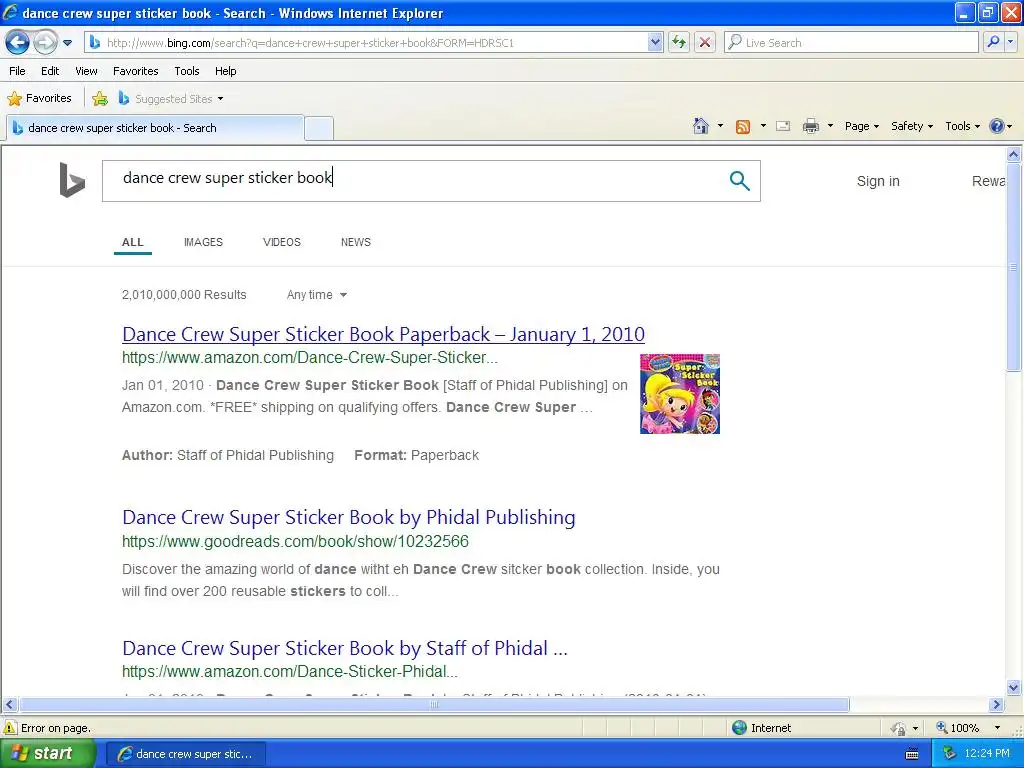
Task: Click the Live Search magnifier button
Action: tap(993, 43)
